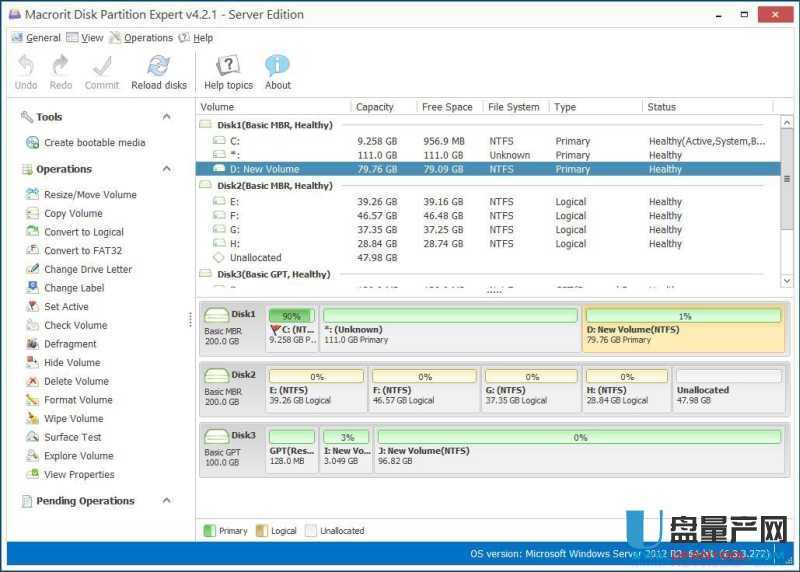The width and height of the screenshot is (800, 572).
Task: Click Create bootable media icon
Action: tap(33, 143)
